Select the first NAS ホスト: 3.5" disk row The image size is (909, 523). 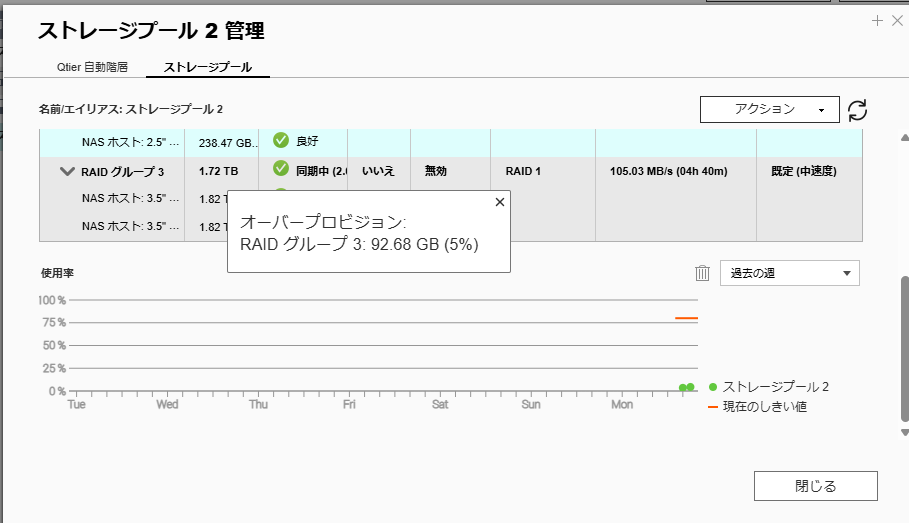(130, 199)
